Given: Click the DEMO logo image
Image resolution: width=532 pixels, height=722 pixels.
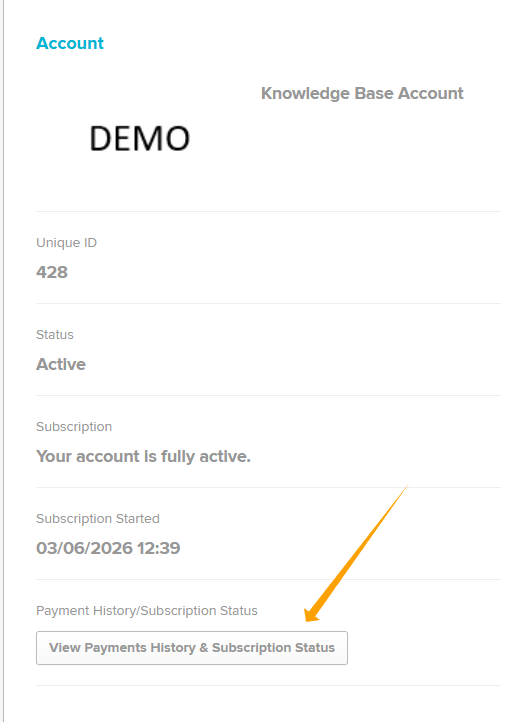Looking at the screenshot, I should pos(140,138).
